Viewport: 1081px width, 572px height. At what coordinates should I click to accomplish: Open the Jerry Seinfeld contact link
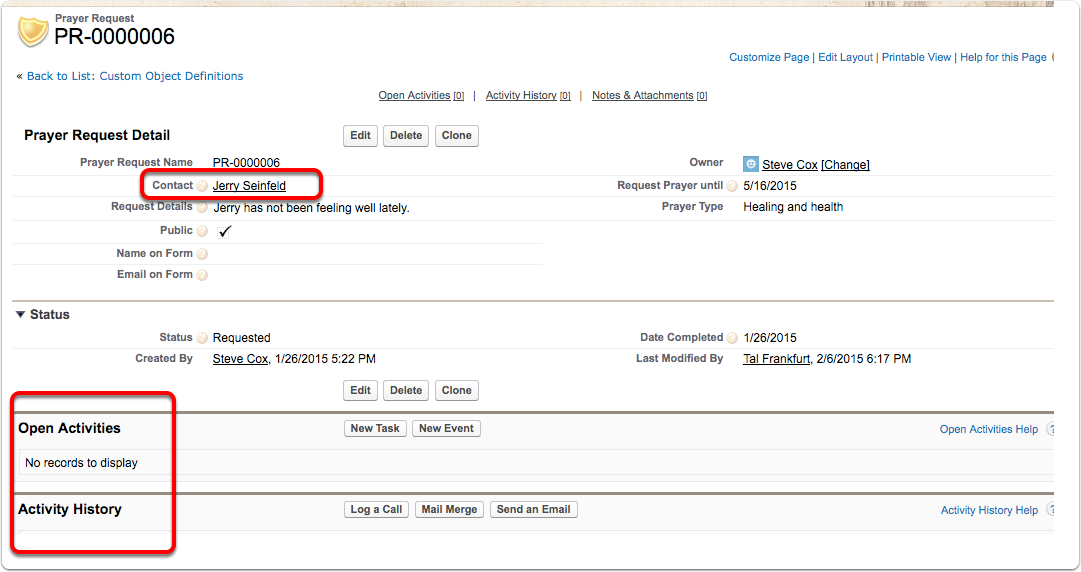tap(249, 185)
